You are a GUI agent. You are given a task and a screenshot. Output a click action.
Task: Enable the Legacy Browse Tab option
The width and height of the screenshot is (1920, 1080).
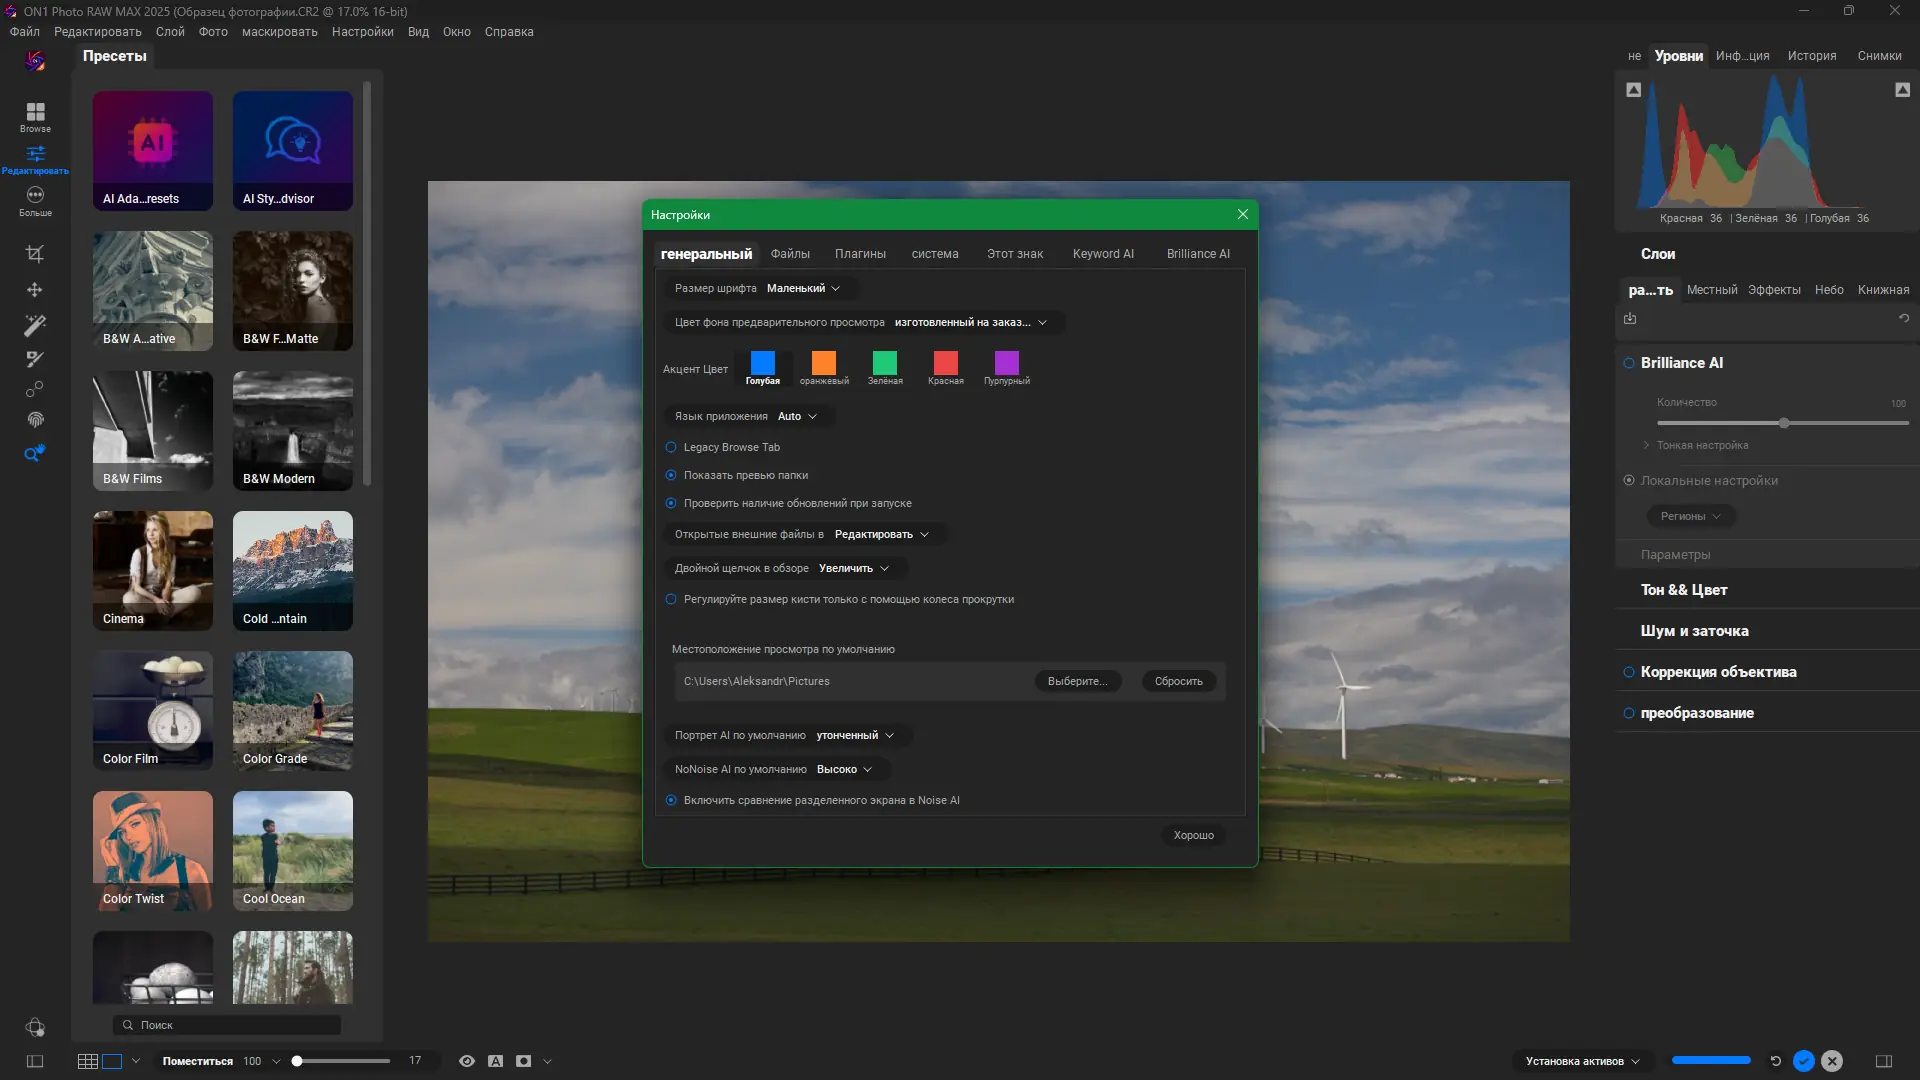[671, 447]
